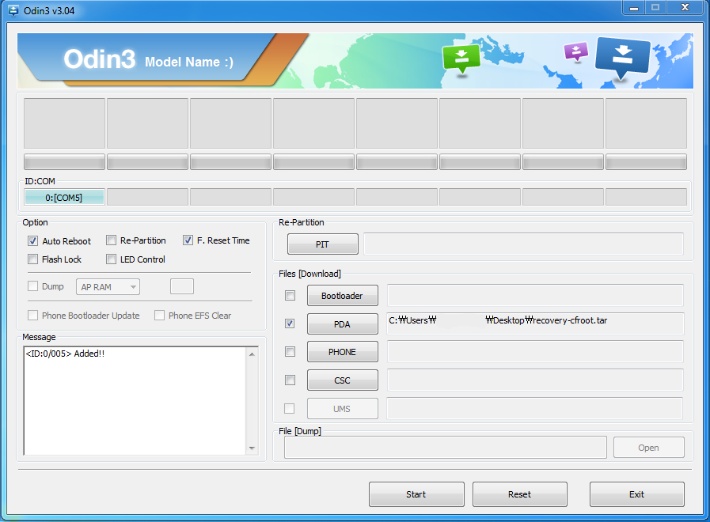The width and height of the screenshot is (710, 522).
Task: Click the Bootloader file path field
Action: (535, 296)
